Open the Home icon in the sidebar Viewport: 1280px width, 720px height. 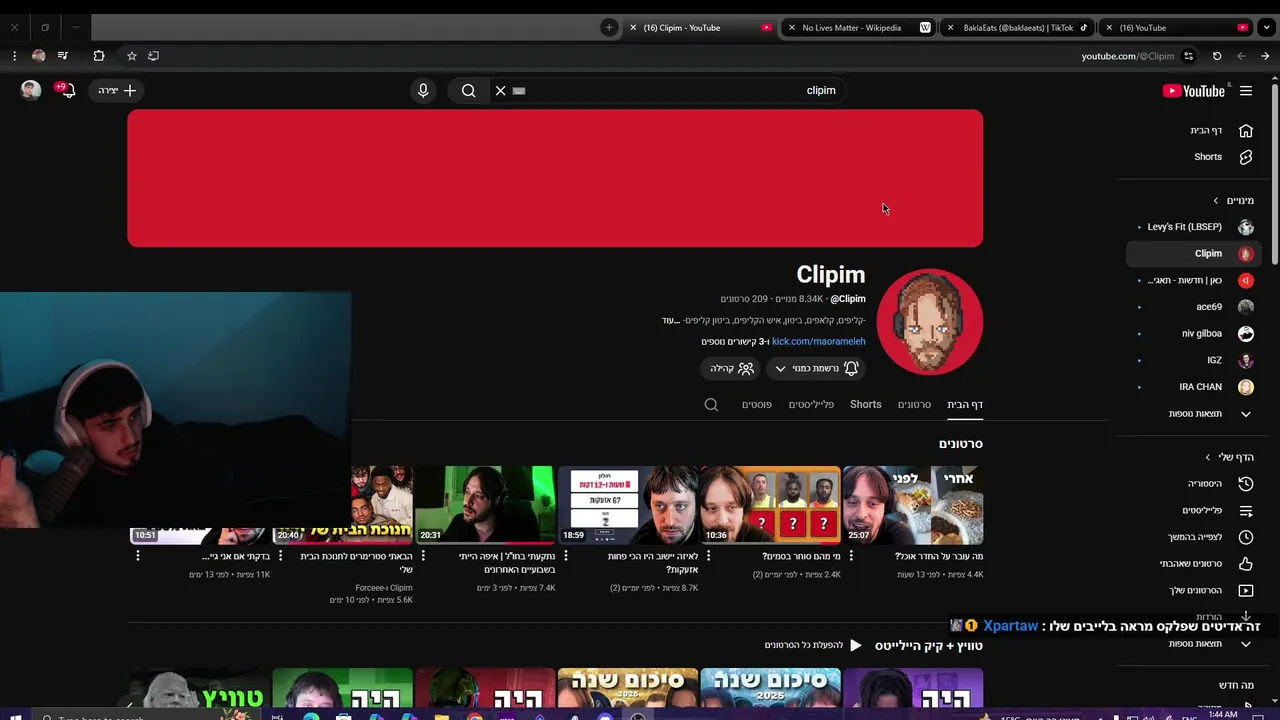pyautogui.click(x=1246, y=130)
